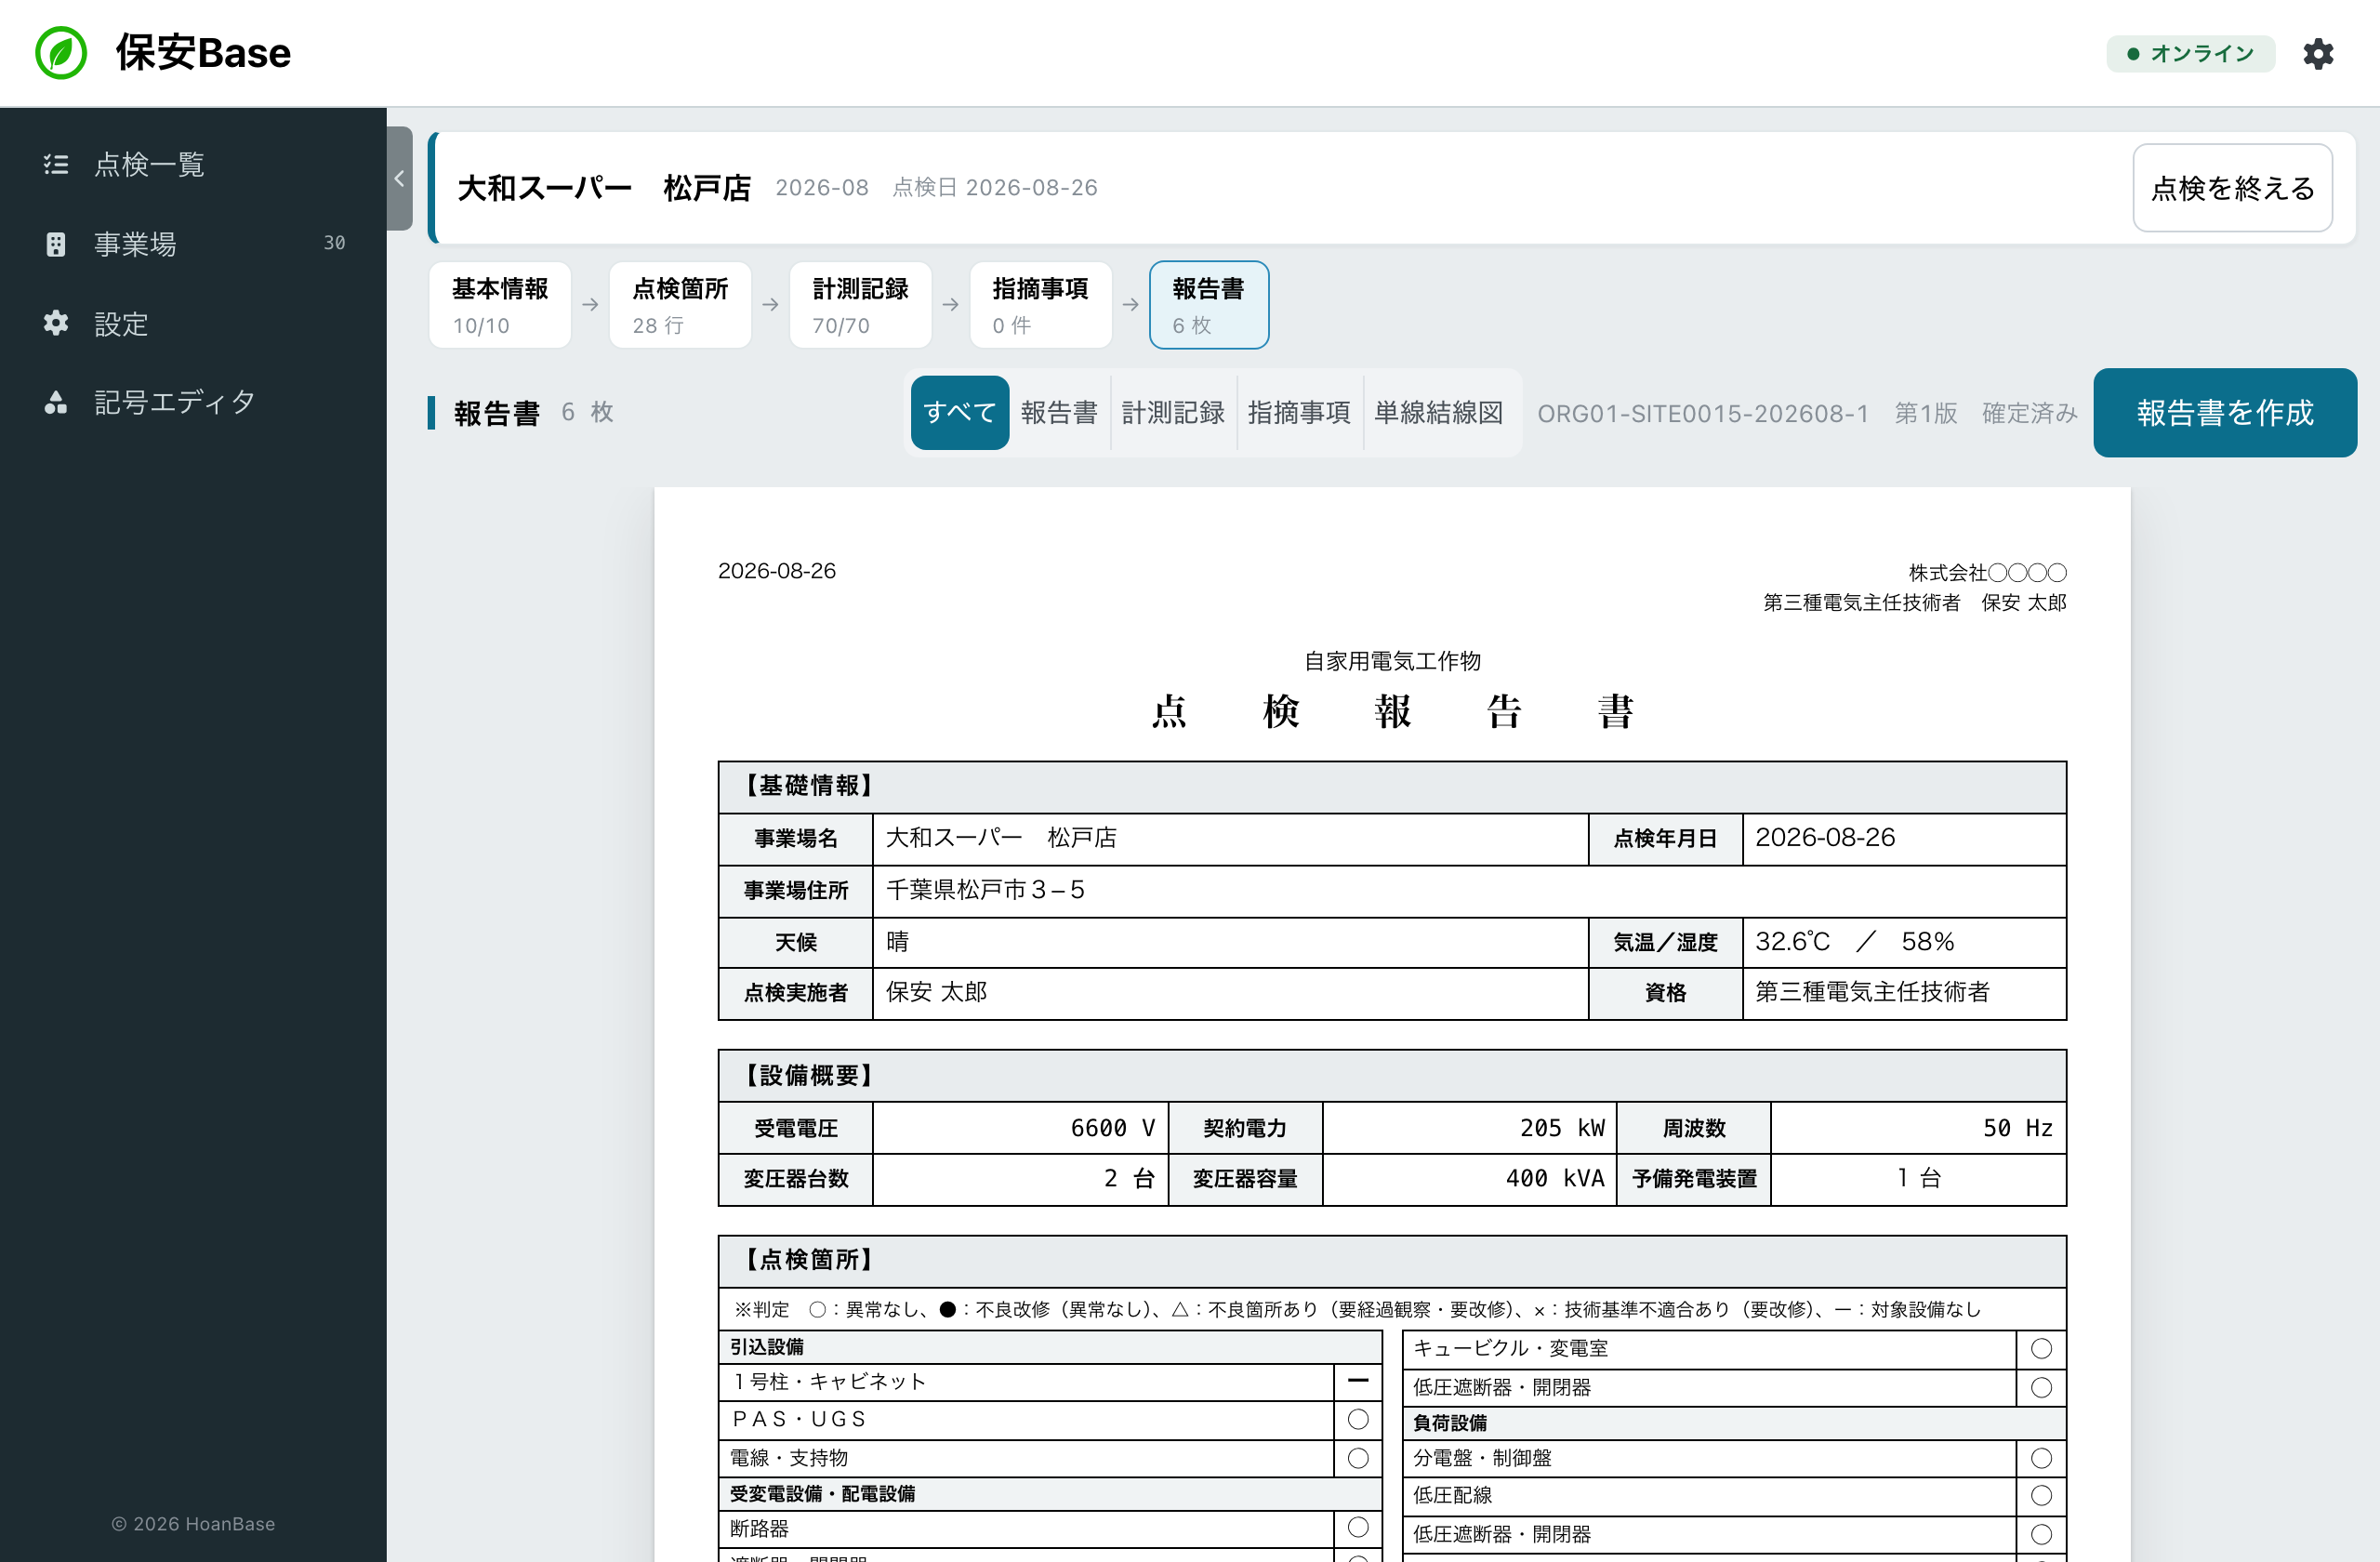The width and height of the screenshot is (2380, 1562).
Task: Select the 報告書 filter tab
Action: [1059, 413]
